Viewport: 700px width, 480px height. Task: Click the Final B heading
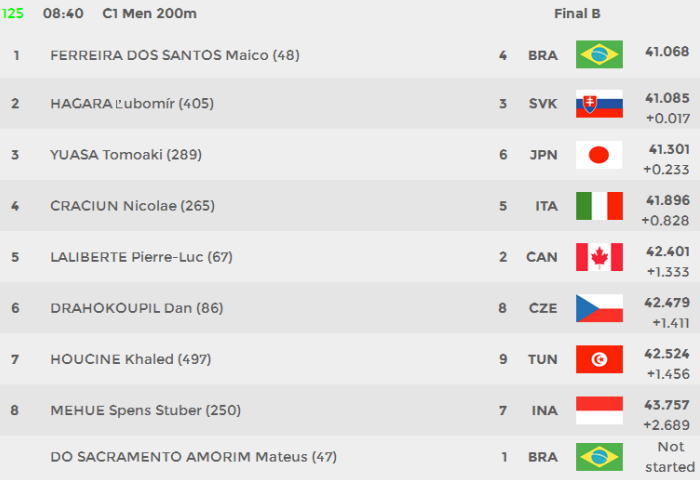[x=577, y=13]
